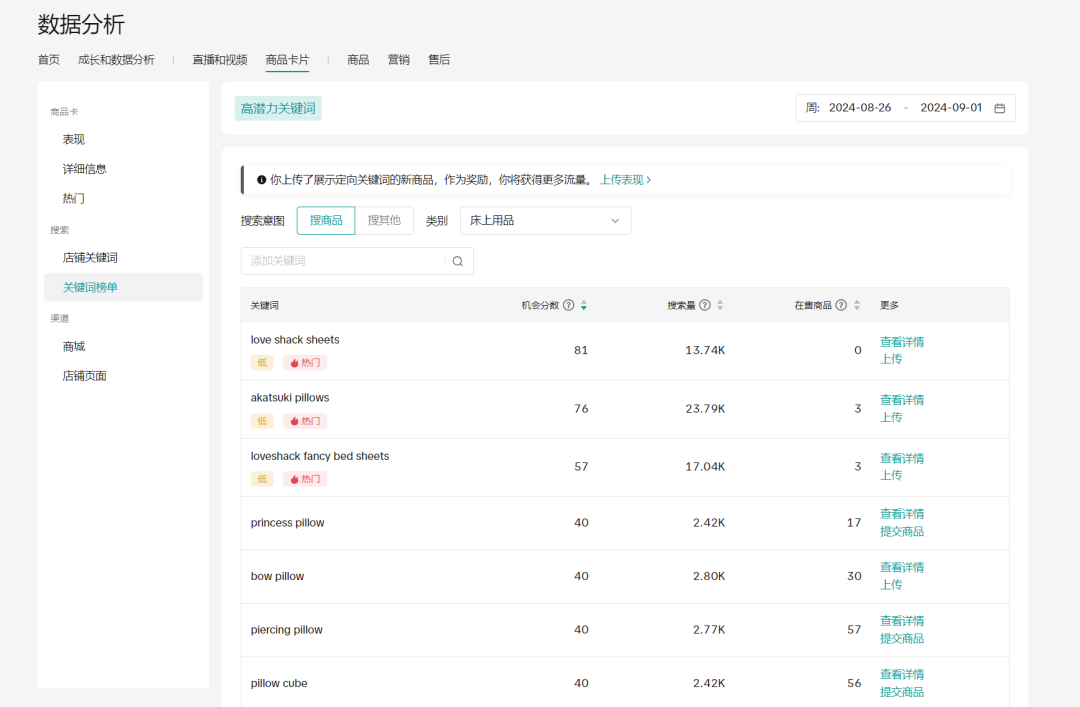Click the help icon next to 机会分数 column

568,305
